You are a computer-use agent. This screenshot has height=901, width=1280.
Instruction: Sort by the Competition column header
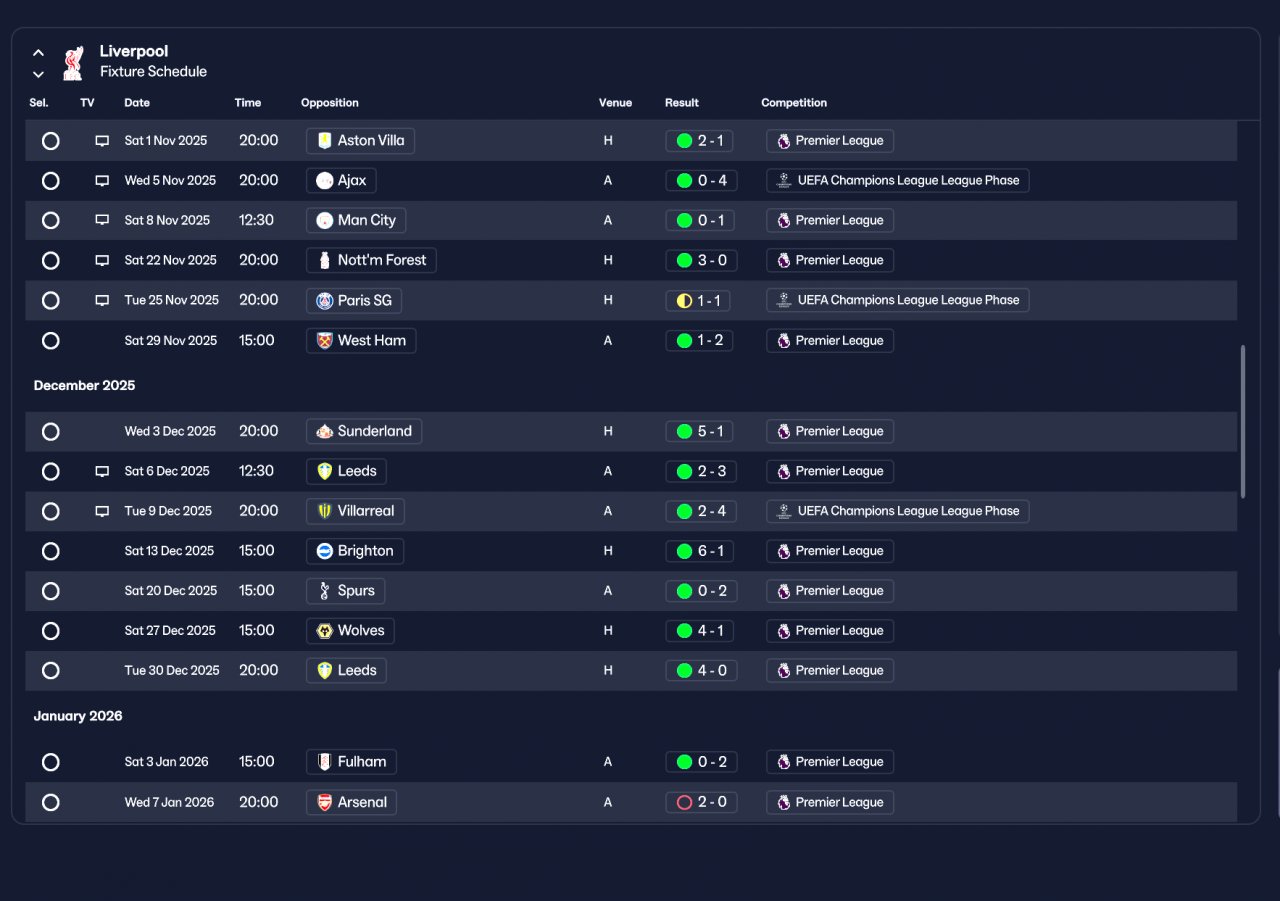(x=794, y=103)
